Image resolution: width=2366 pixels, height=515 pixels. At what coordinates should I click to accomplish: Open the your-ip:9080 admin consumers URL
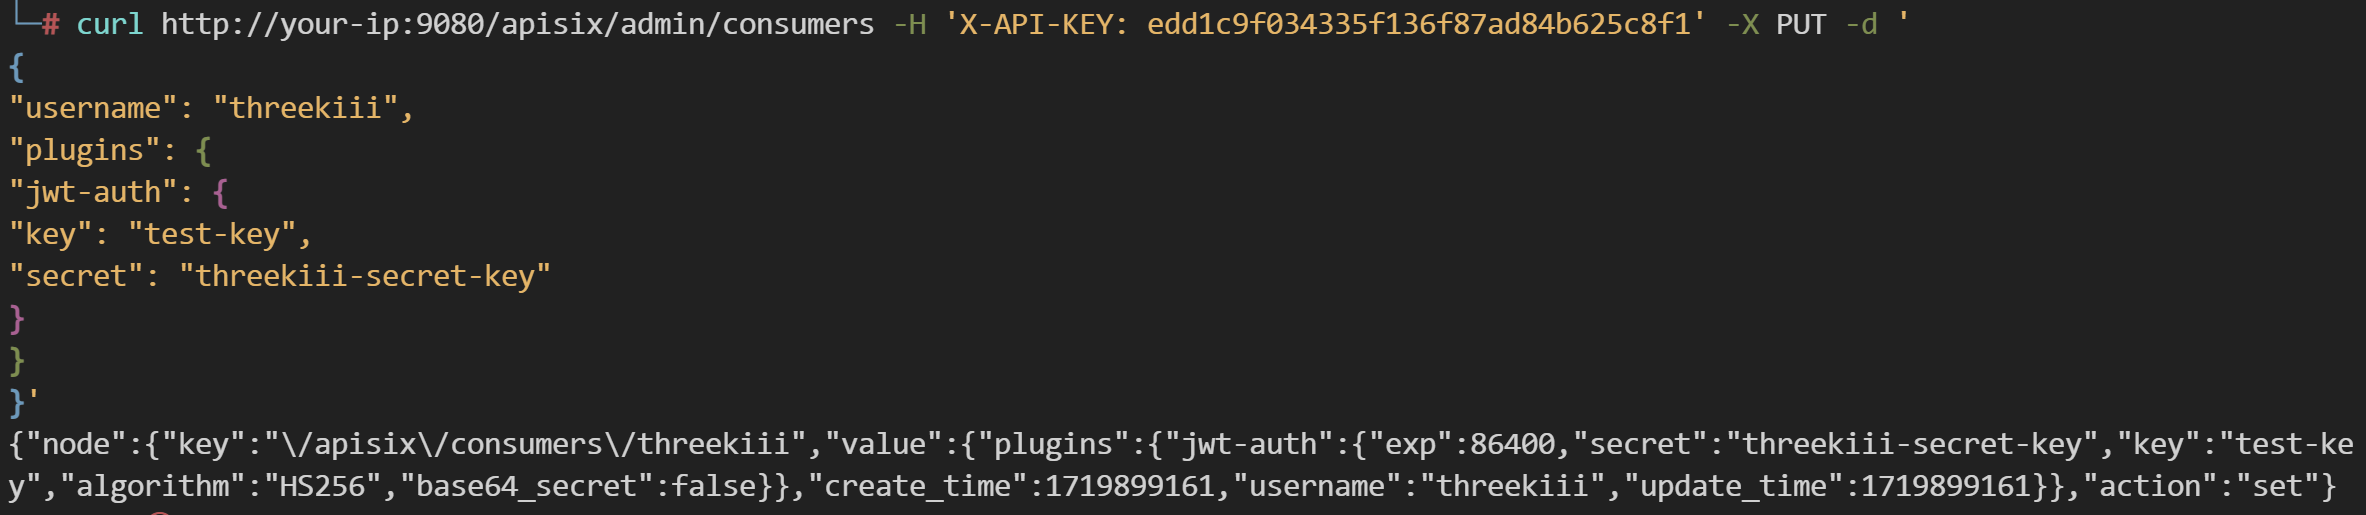click(x=517, y=24)
